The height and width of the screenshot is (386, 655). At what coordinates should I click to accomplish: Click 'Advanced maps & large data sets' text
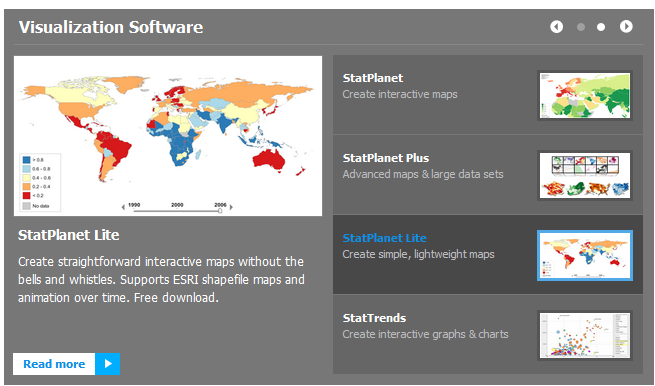[423, 174]
